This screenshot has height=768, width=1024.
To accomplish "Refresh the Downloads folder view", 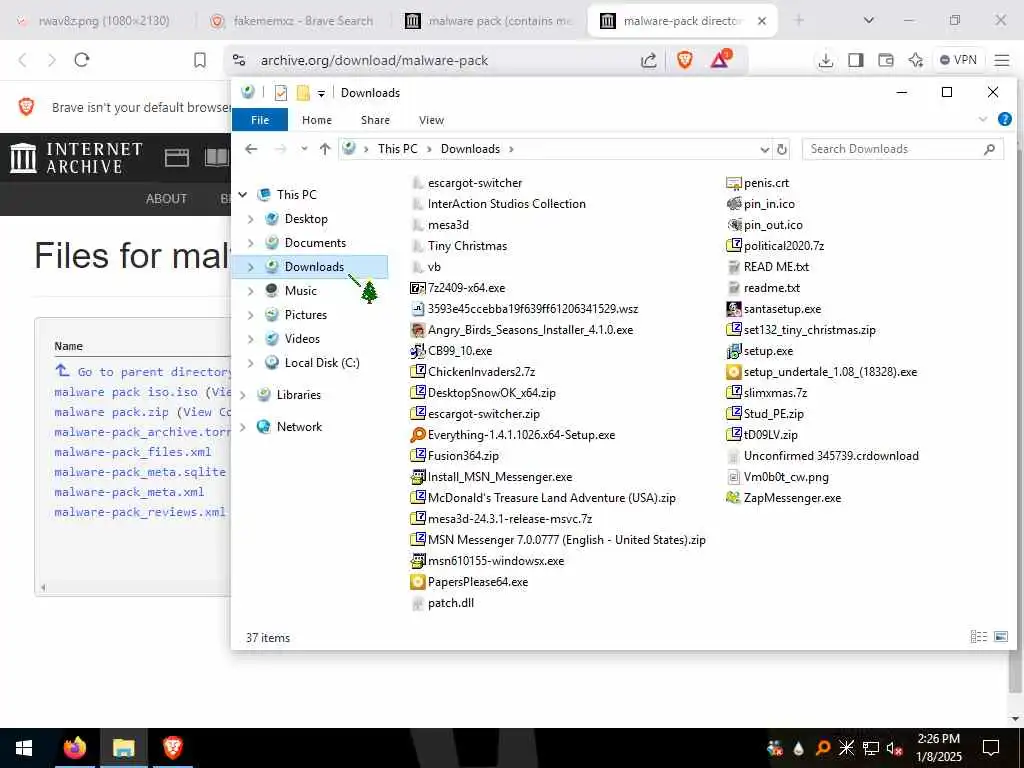I will coord(782,150).
